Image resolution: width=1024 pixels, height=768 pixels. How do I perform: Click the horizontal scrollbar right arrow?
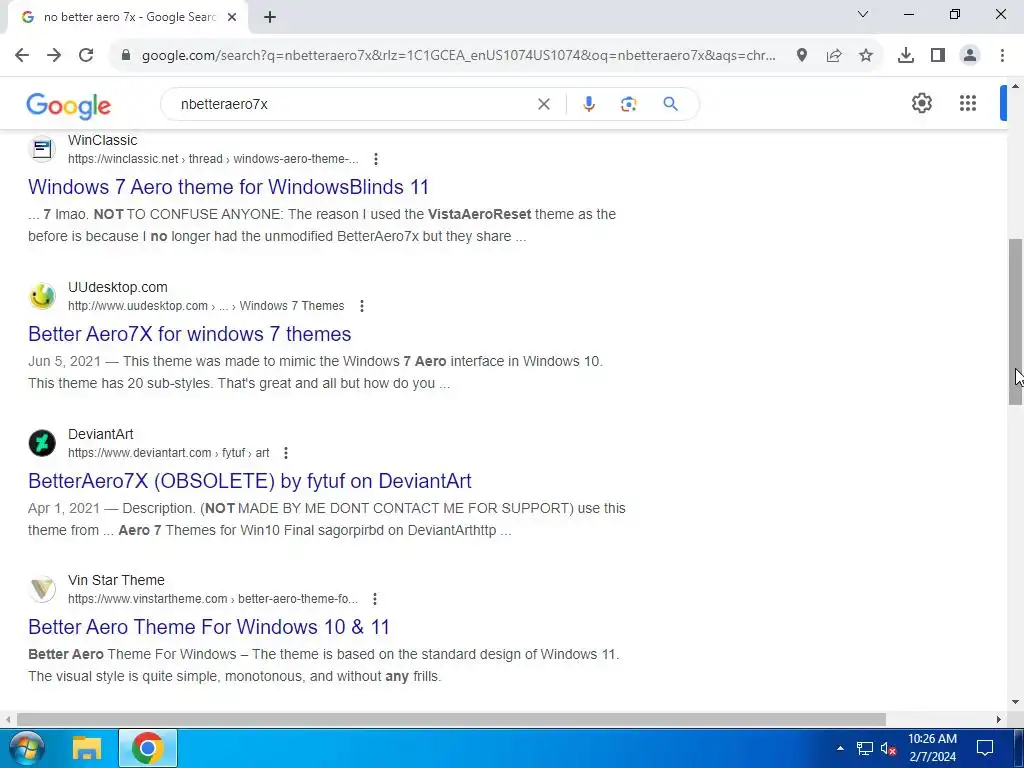[999, 720]
